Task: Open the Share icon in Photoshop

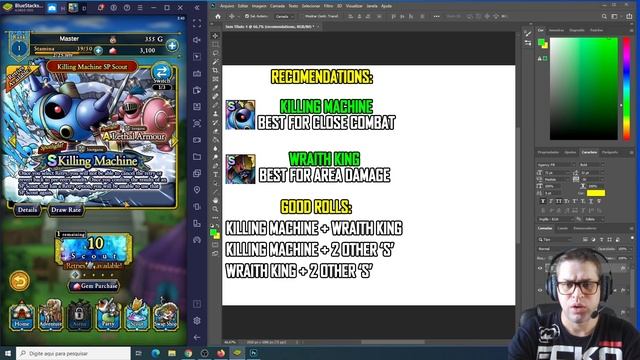Action: pos(629,16)
